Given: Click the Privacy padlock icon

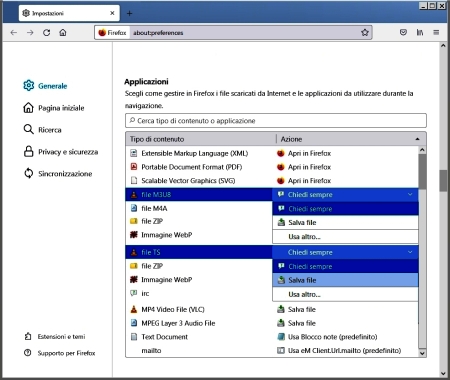Looking at the screenshot, I should pyautogui.click(x=29, y=151).
